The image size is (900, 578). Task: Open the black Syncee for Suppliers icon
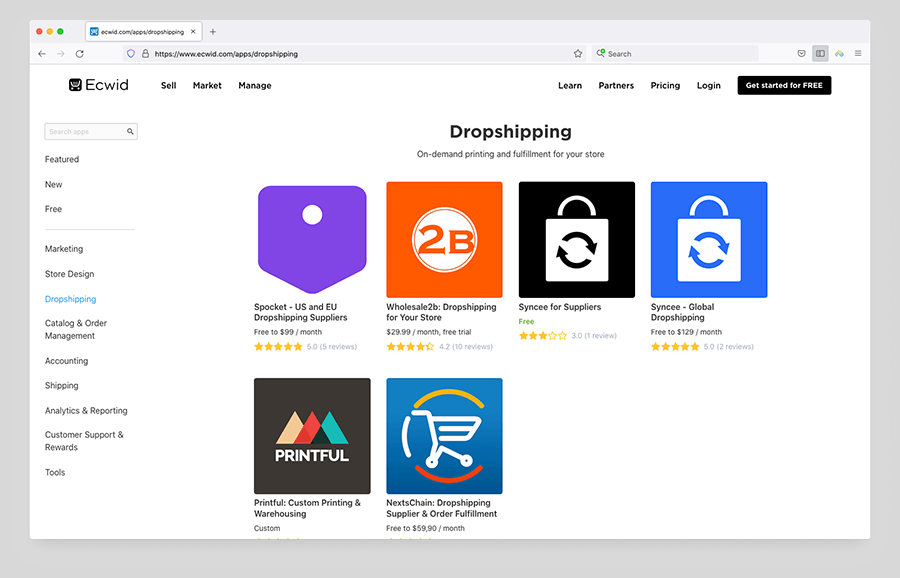[577, 239]
